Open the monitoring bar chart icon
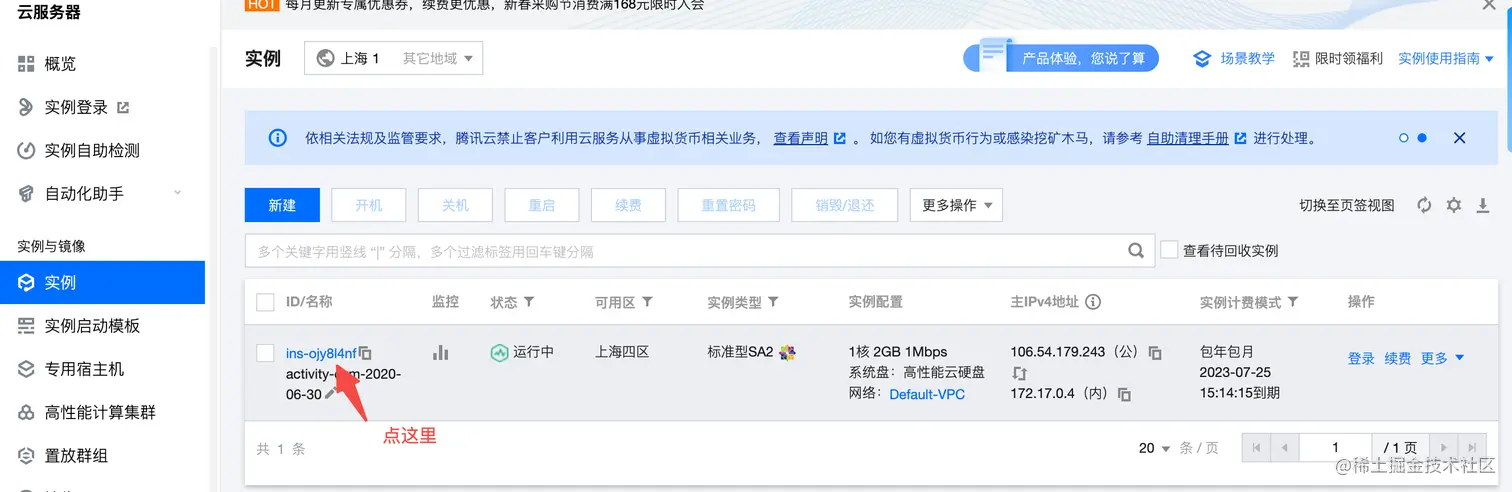The width and height of the screenshot is (1512, 492). (x=440, y=353)
